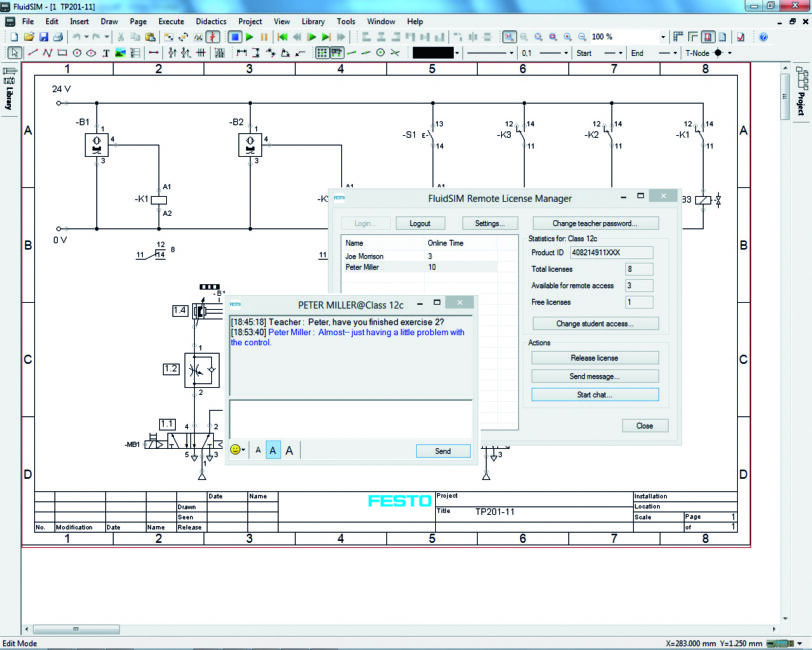This screenshot has width=812, height=650.
Task: Click the Send message button
Action: (x=595, y=377)
